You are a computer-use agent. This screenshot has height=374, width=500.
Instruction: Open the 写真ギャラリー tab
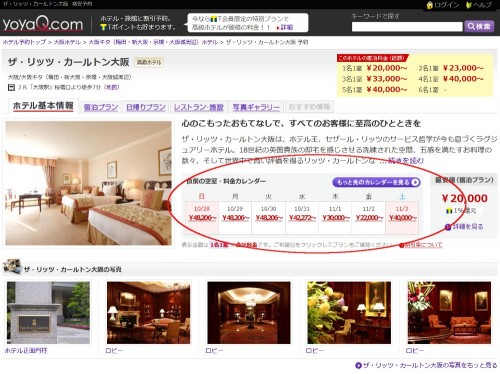pyautogui.click(x=256, y=107)
